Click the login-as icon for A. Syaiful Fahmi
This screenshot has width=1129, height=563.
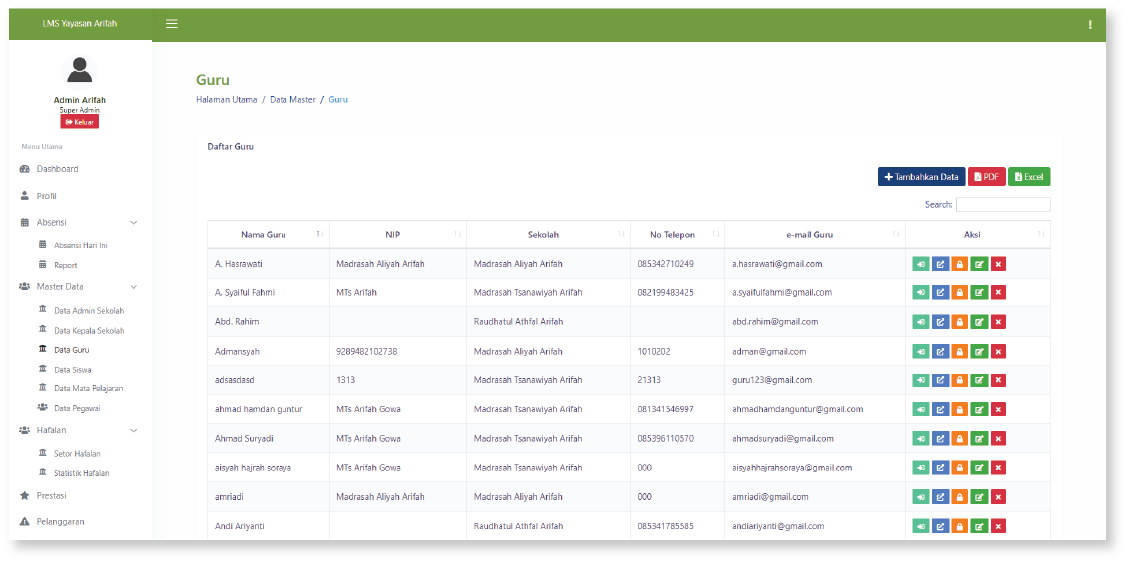coord(921,292)
